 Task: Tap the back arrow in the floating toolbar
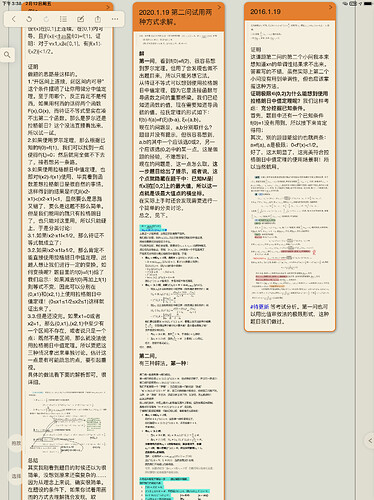pyautogui.click(x=14, y=19)
